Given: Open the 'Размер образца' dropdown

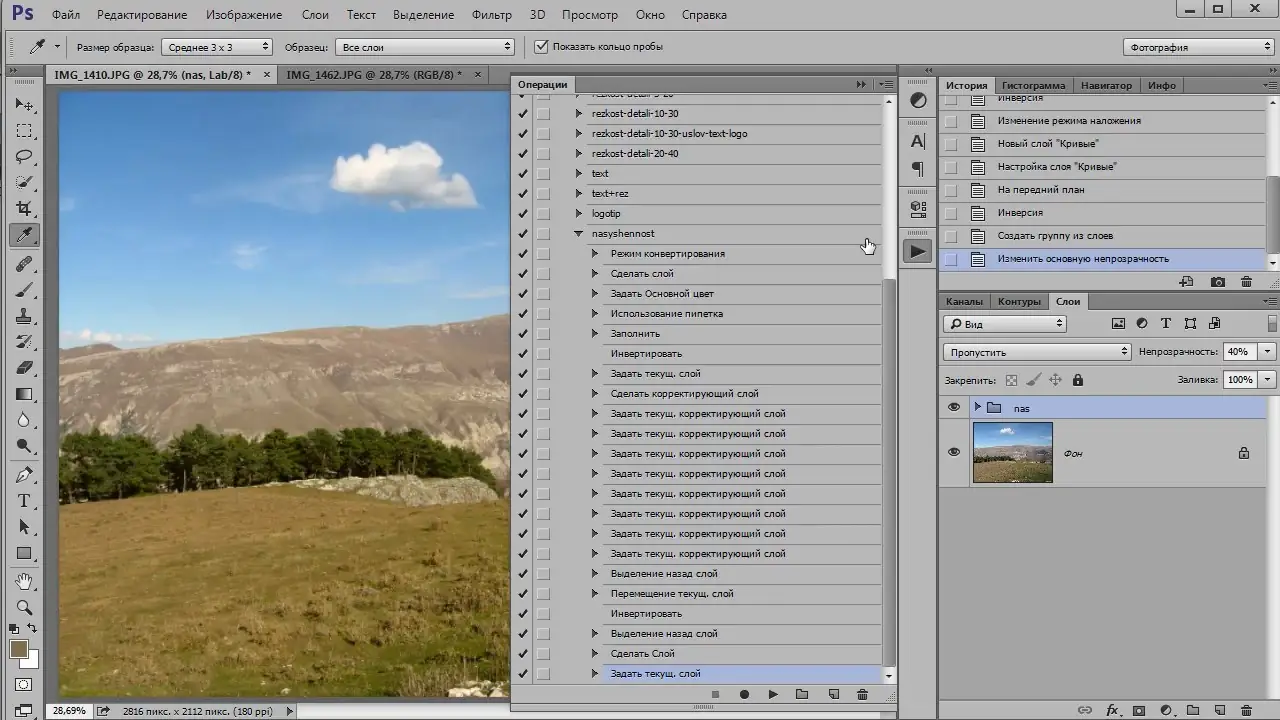Looking at the screenshot, I should point(217,47).
